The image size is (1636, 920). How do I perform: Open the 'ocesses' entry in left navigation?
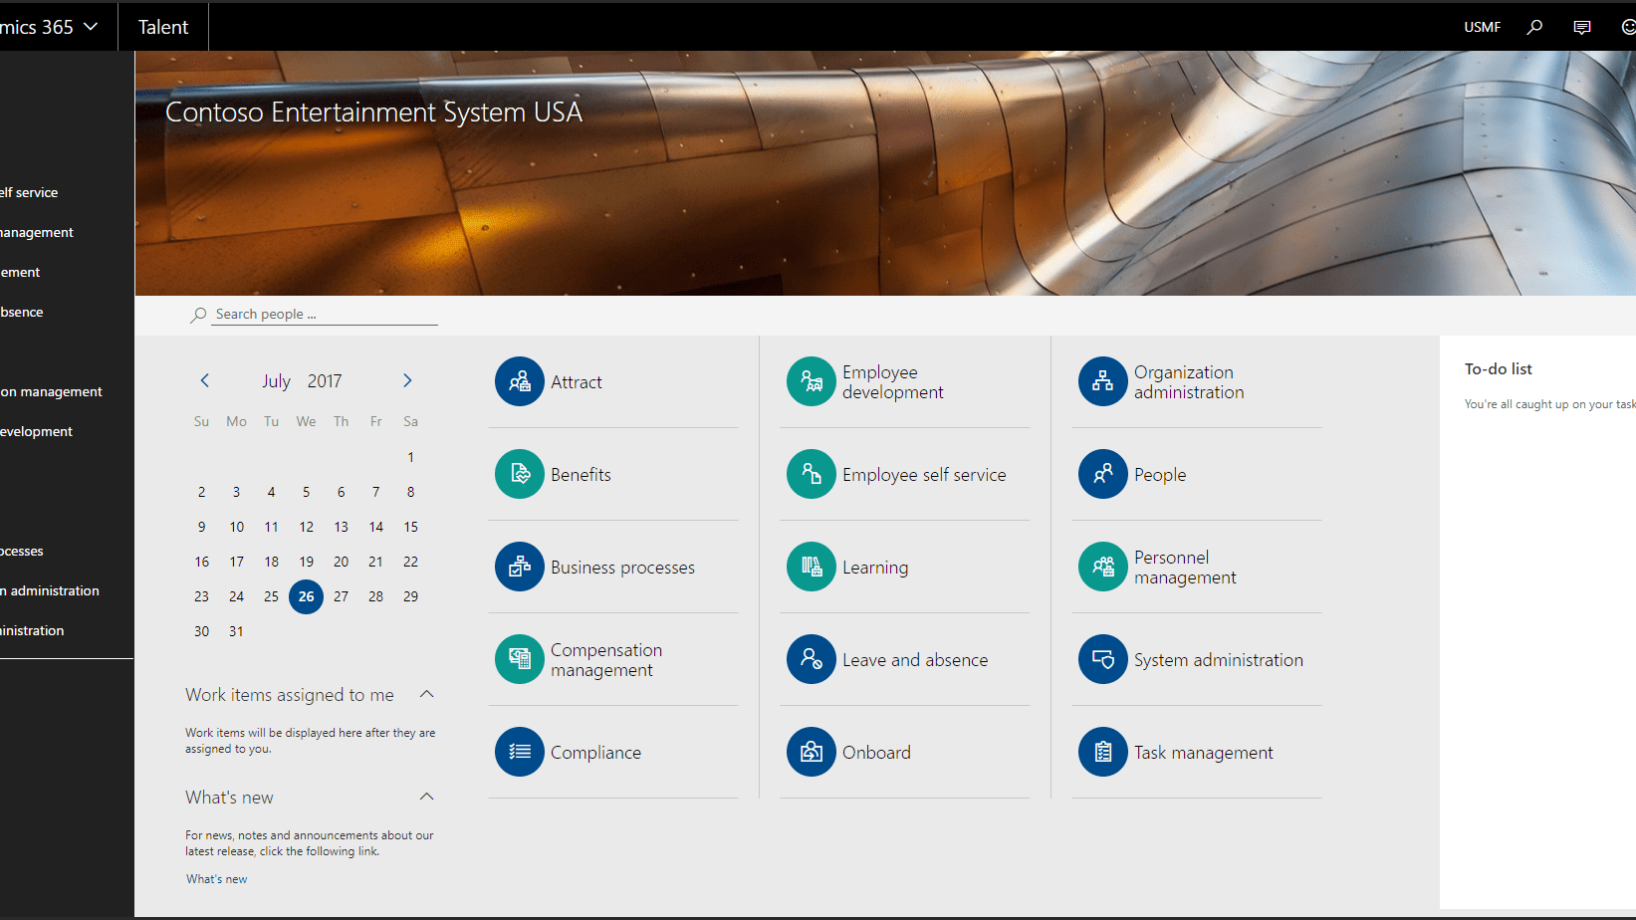coord(22,551)
